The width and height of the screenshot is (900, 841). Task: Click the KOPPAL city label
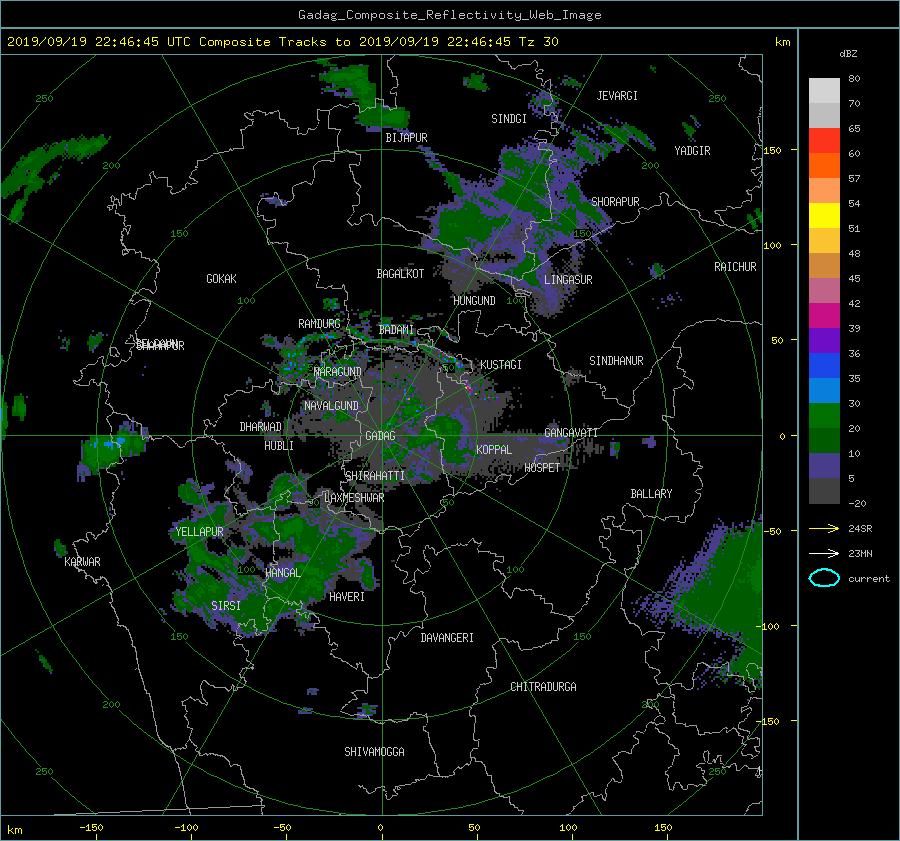494,449
